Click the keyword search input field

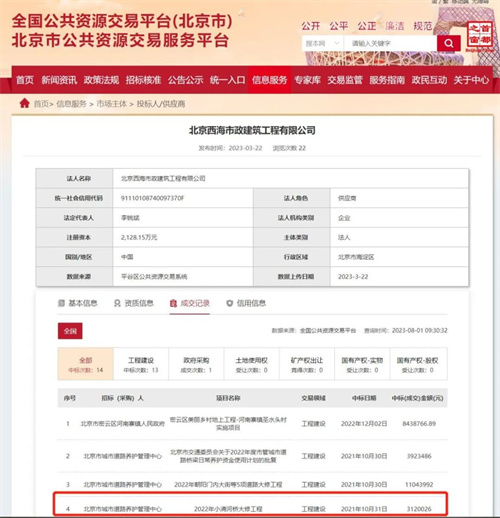(390, 43)
